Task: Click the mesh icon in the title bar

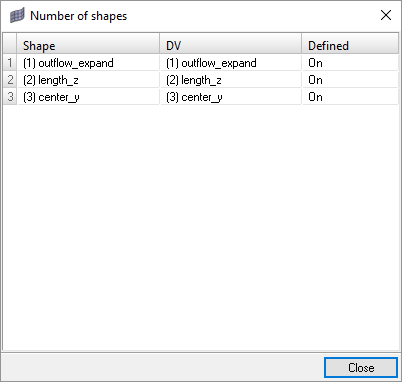Action: [17, 16]
